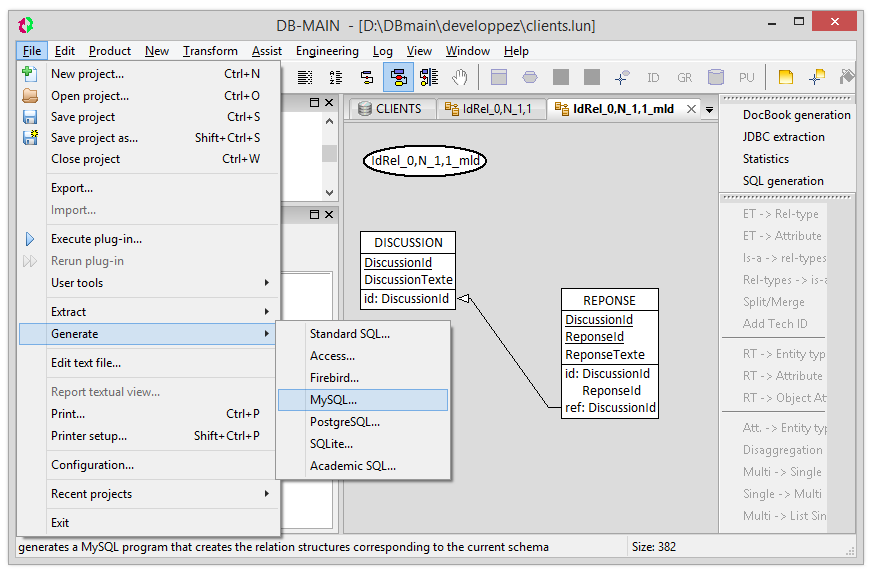Select Academic SQL... generation option
This screenshot has width=875, height=578.
pos(363,466)
